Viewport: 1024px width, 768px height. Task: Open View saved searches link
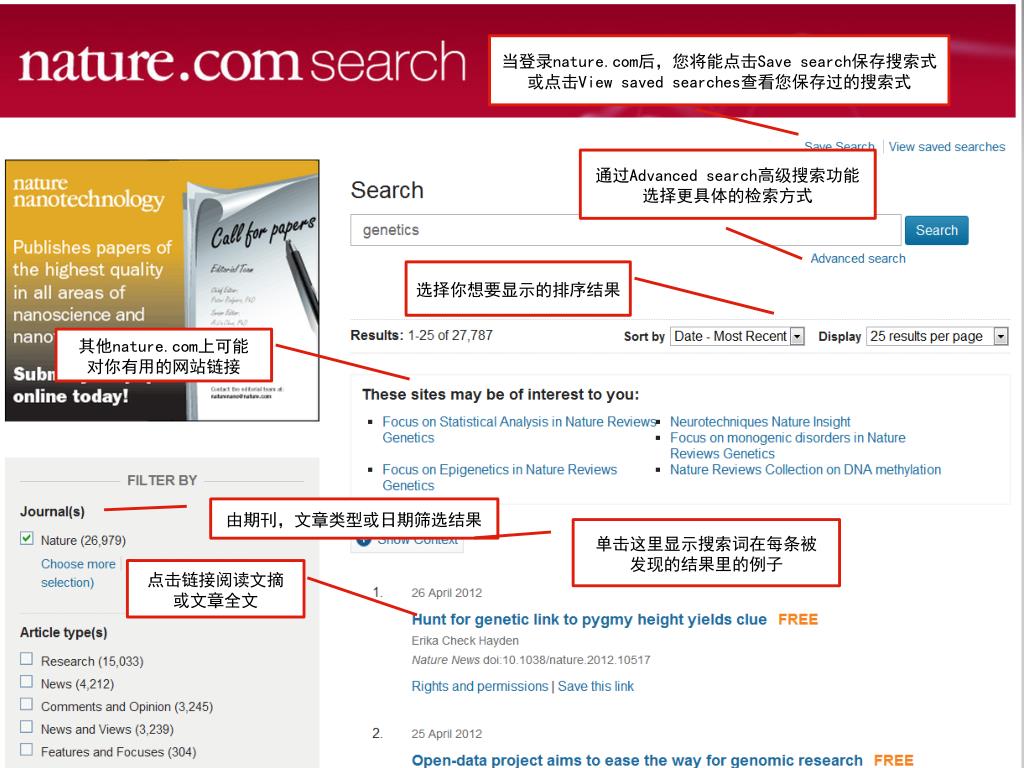click(x=946, y=147)
